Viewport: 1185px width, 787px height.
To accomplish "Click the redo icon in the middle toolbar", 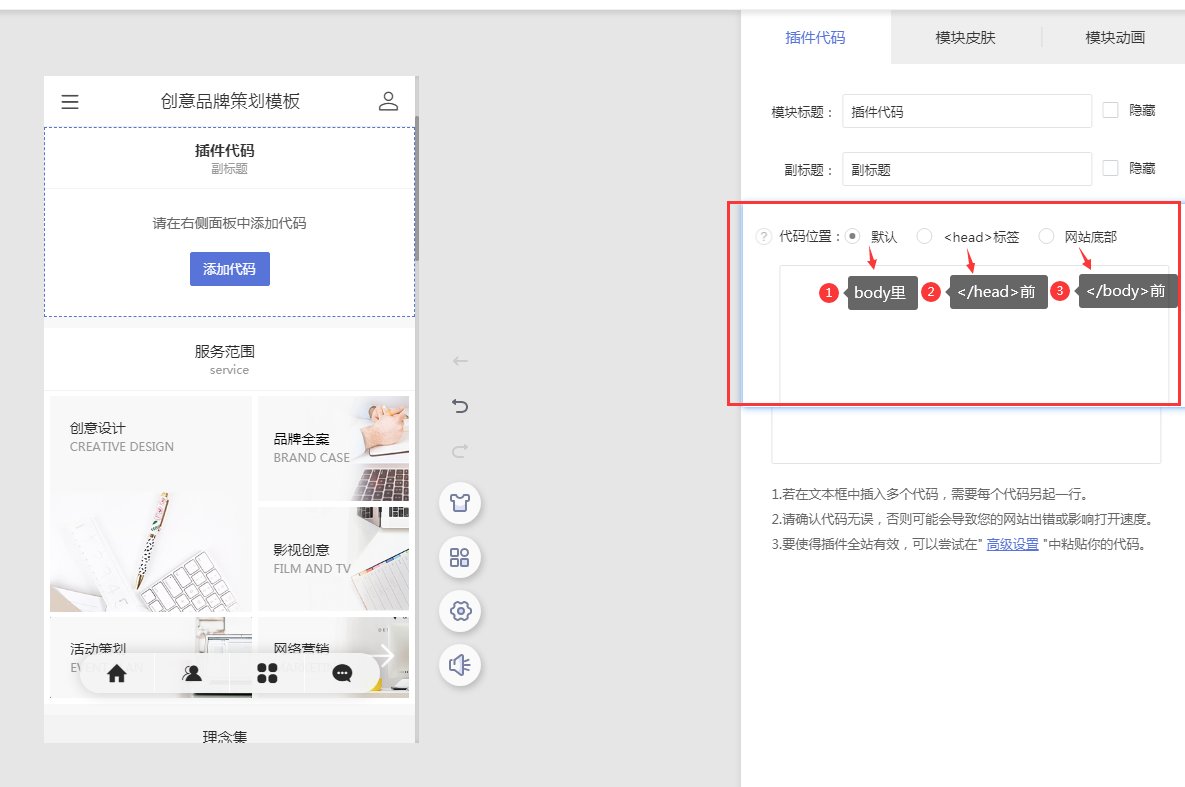I will 460,451.
